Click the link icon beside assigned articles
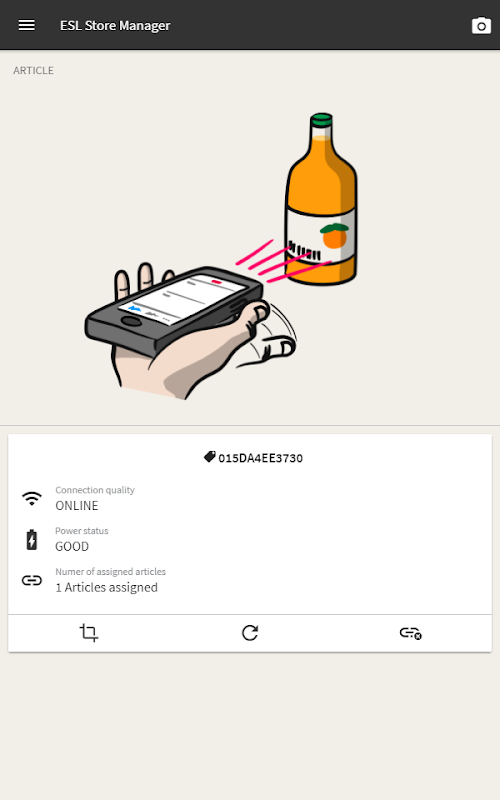 point(32,580)
